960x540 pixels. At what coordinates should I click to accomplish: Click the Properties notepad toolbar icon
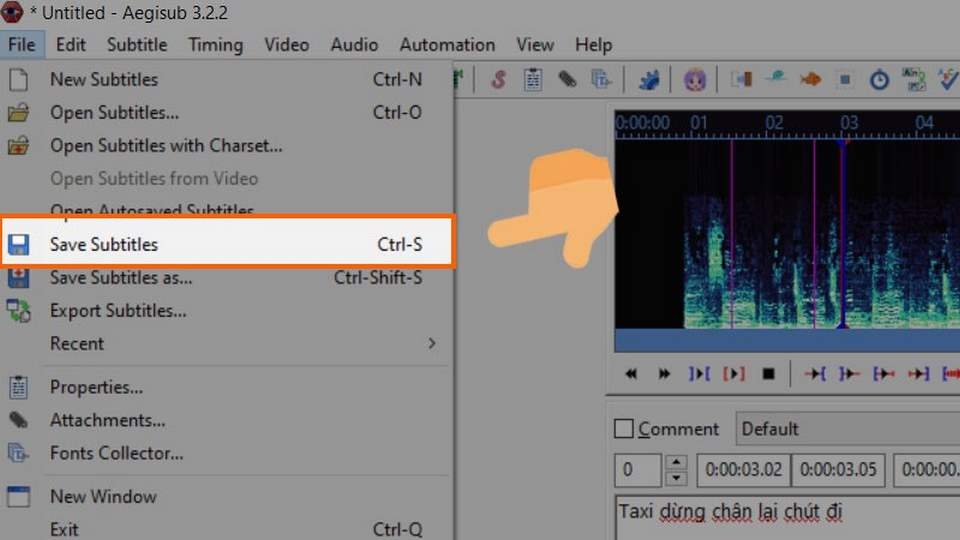(533, 80)
